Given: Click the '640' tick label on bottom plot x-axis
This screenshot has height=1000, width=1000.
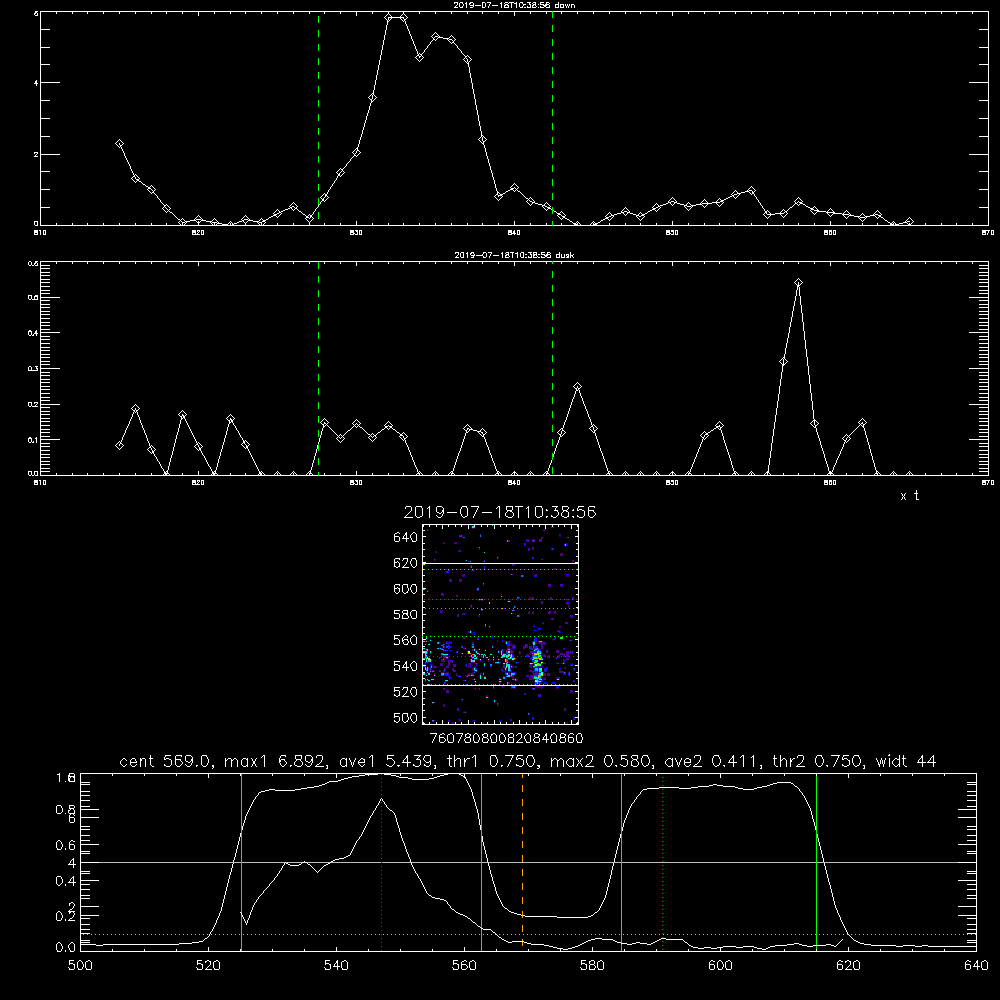Looking at the screenshot, I should coord(976,966).
